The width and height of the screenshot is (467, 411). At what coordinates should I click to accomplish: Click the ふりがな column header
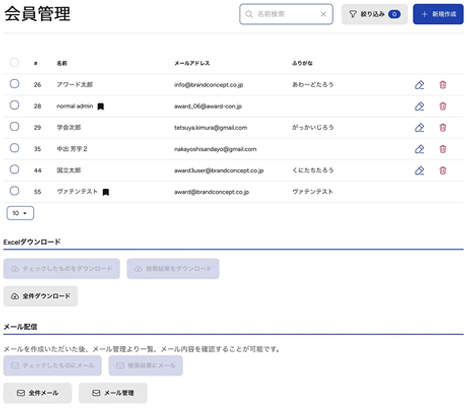pyautogui.click(x=302, y=63)
